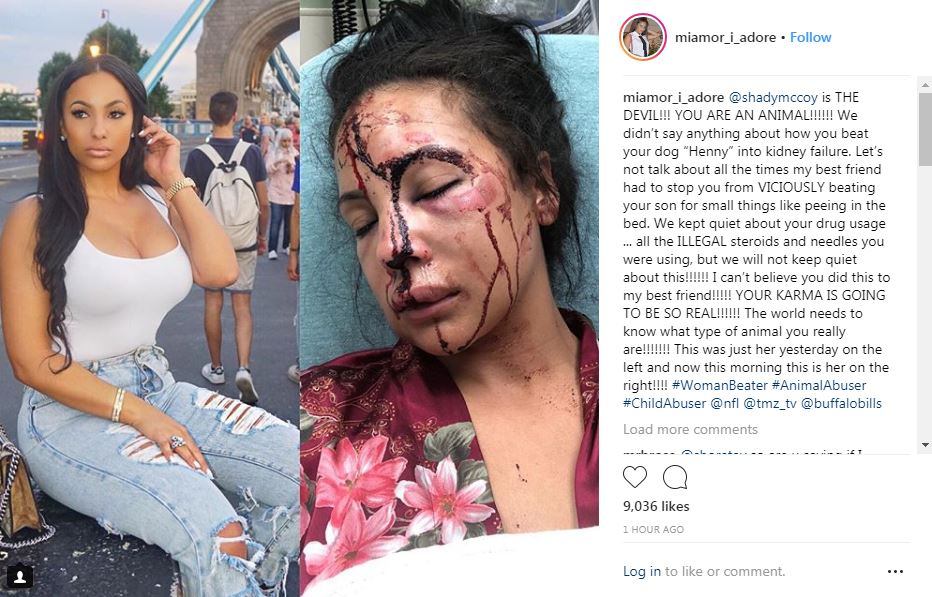Click the 9,036 likes count
Screen dimensions: 932x597
pos(656,506)
